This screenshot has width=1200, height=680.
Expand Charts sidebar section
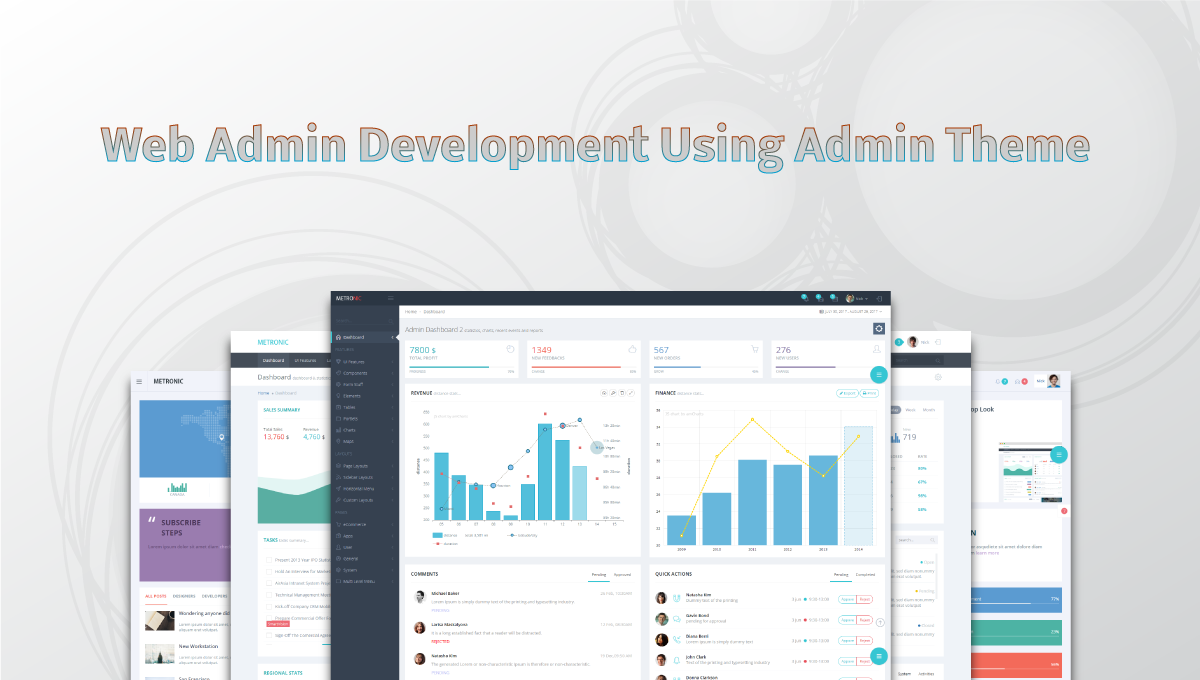point(365,430)
